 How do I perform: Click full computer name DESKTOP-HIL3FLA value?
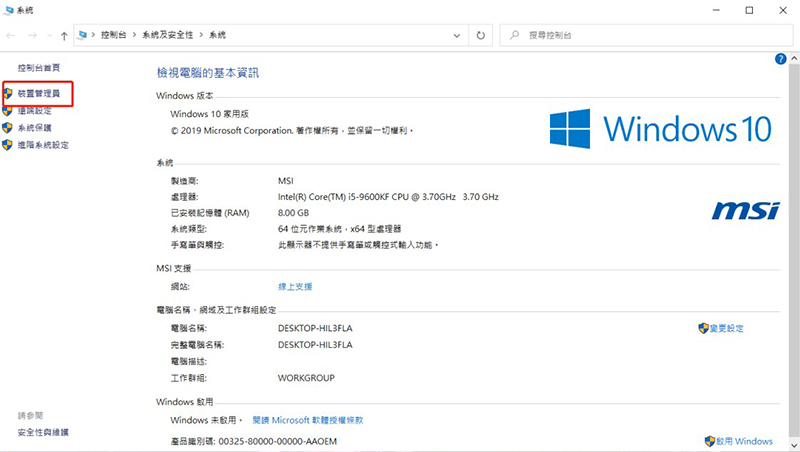315,345
